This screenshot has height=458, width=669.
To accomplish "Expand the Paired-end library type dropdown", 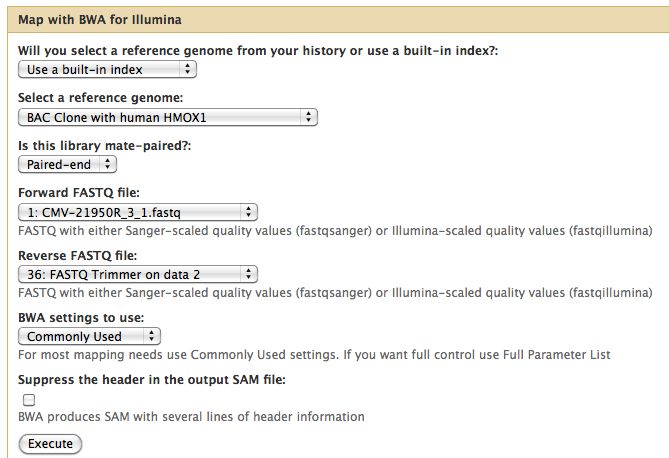I will (x=67, y=164).
